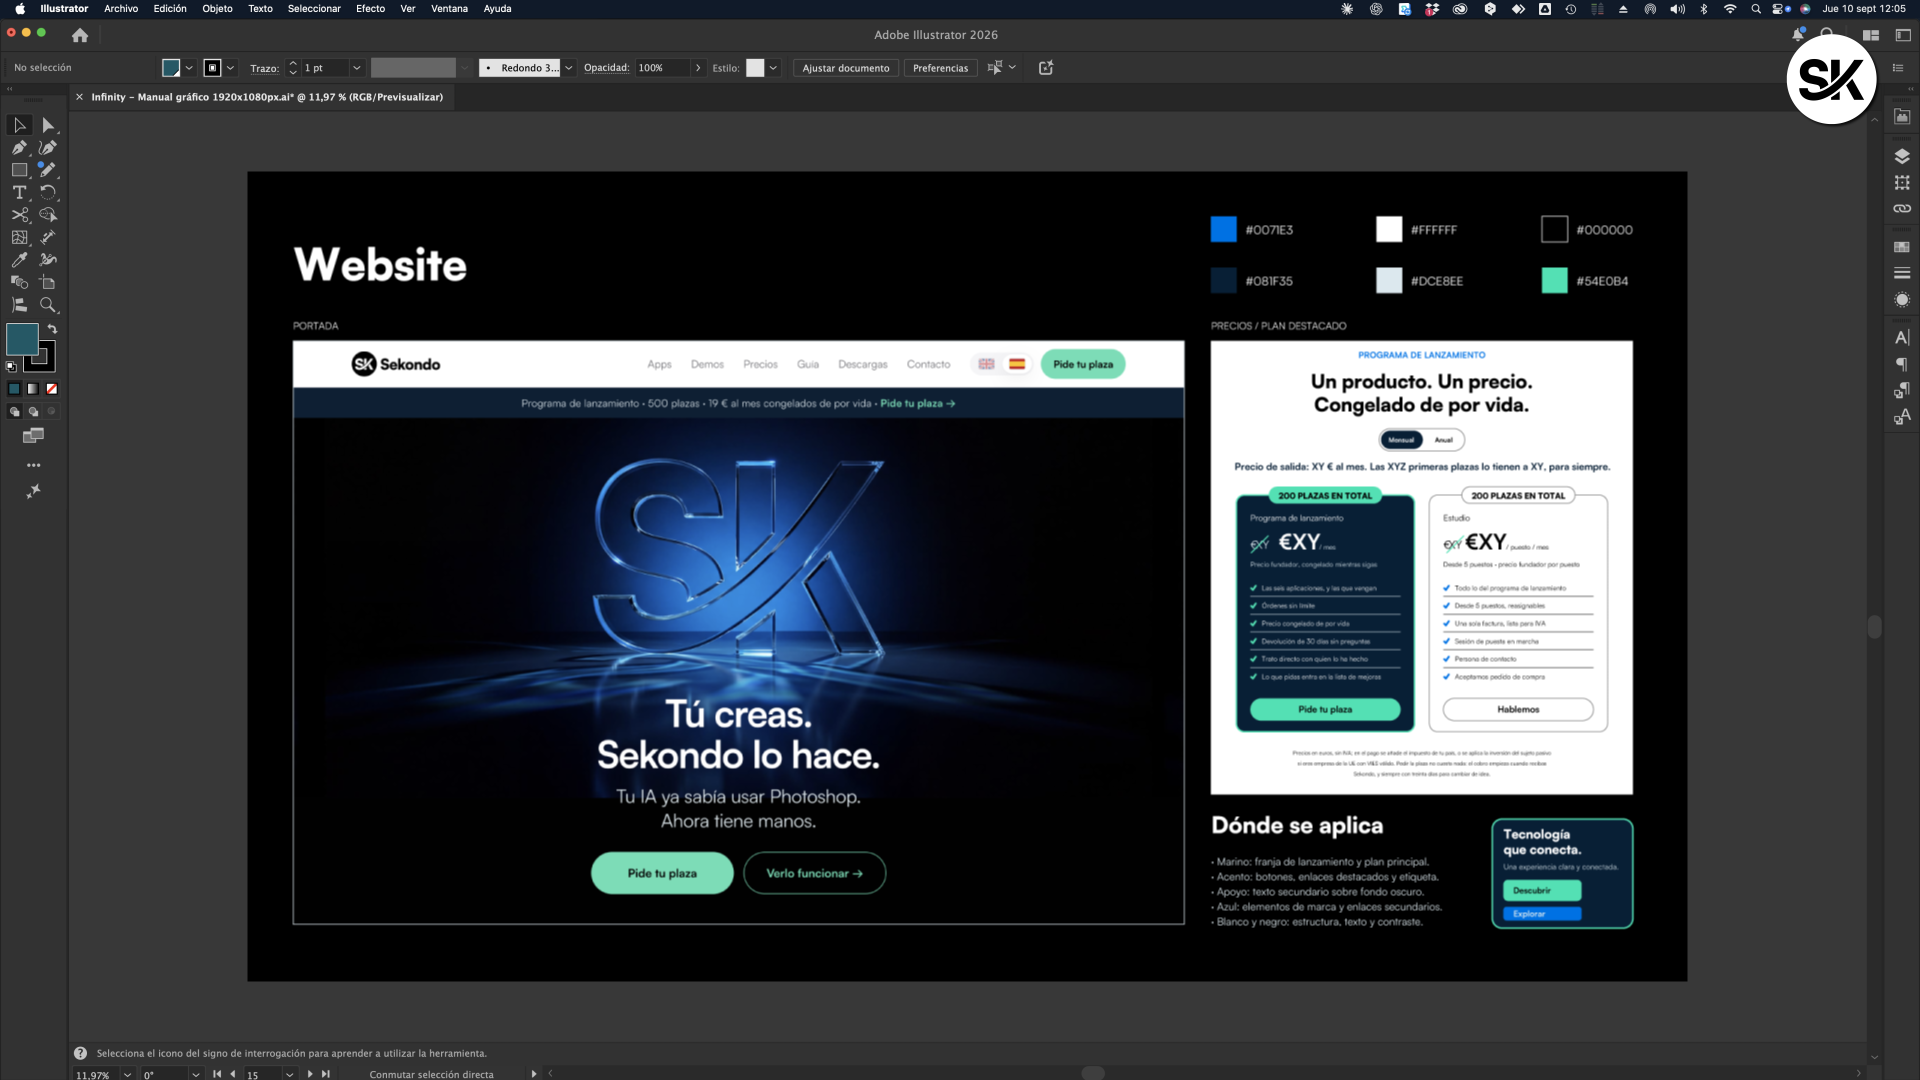Expand the opacity arrow
1920x1080 pixels.
click(x=698, y=68)
